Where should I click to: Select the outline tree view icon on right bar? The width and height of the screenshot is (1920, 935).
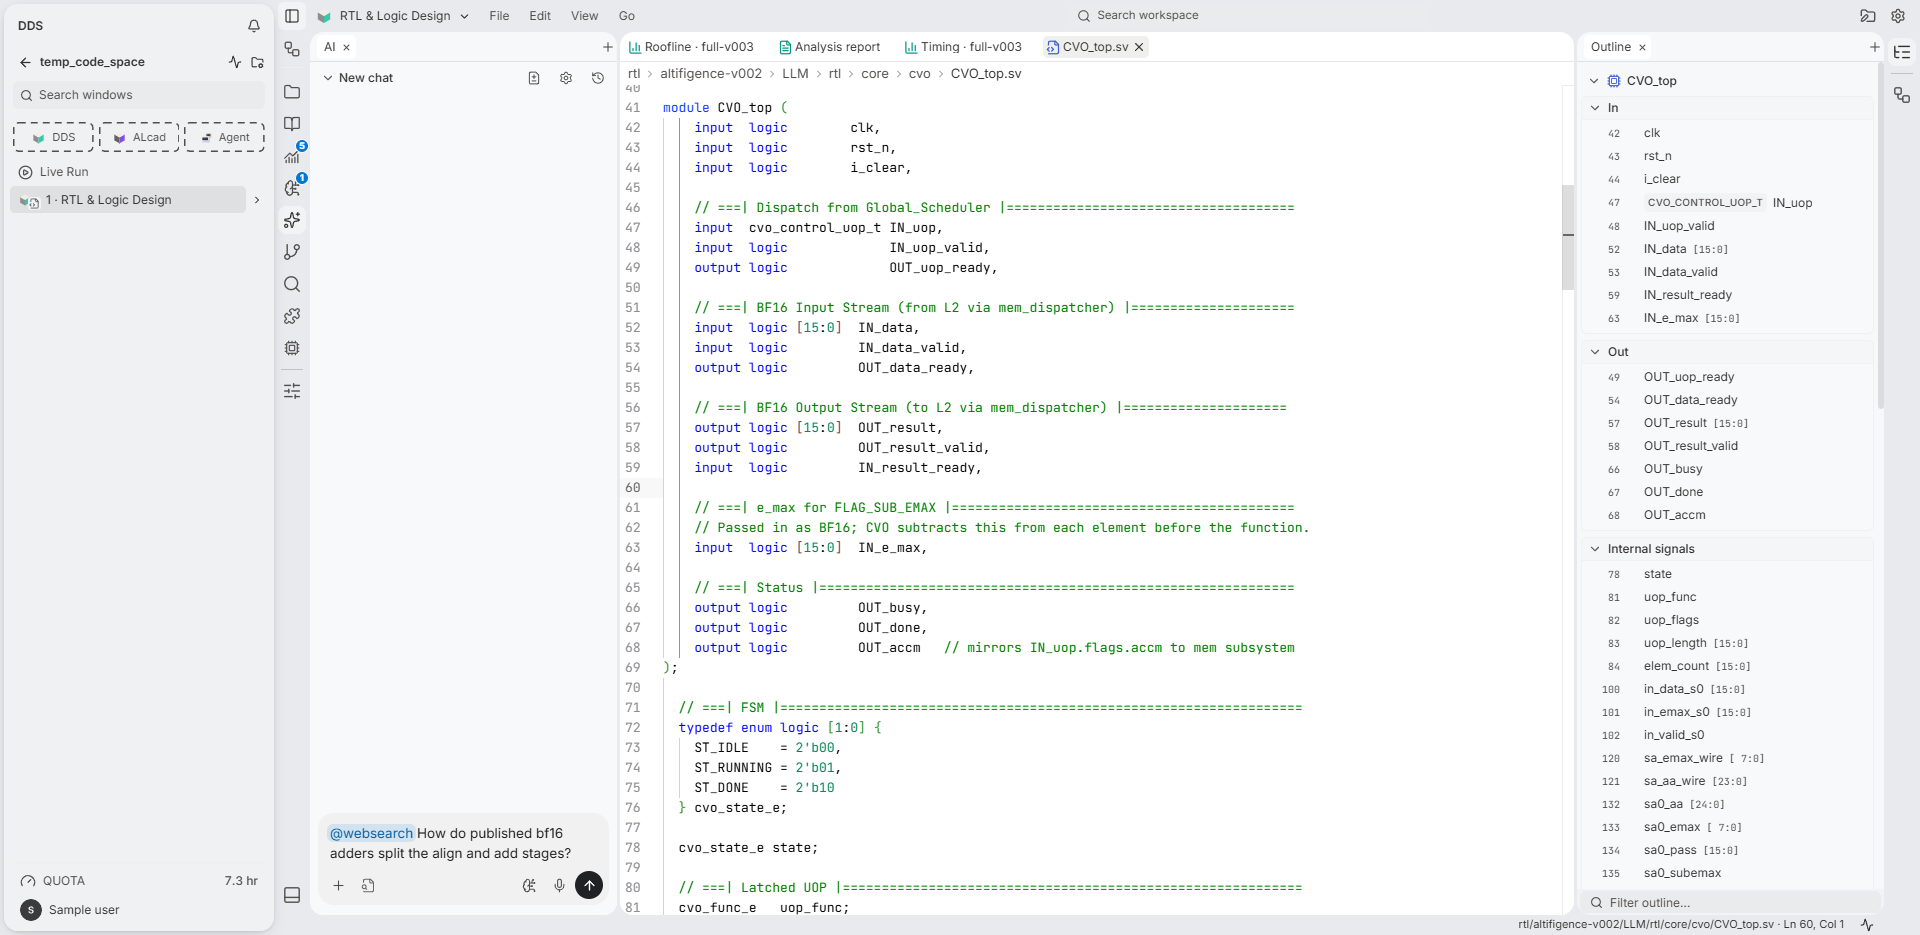1902,52
